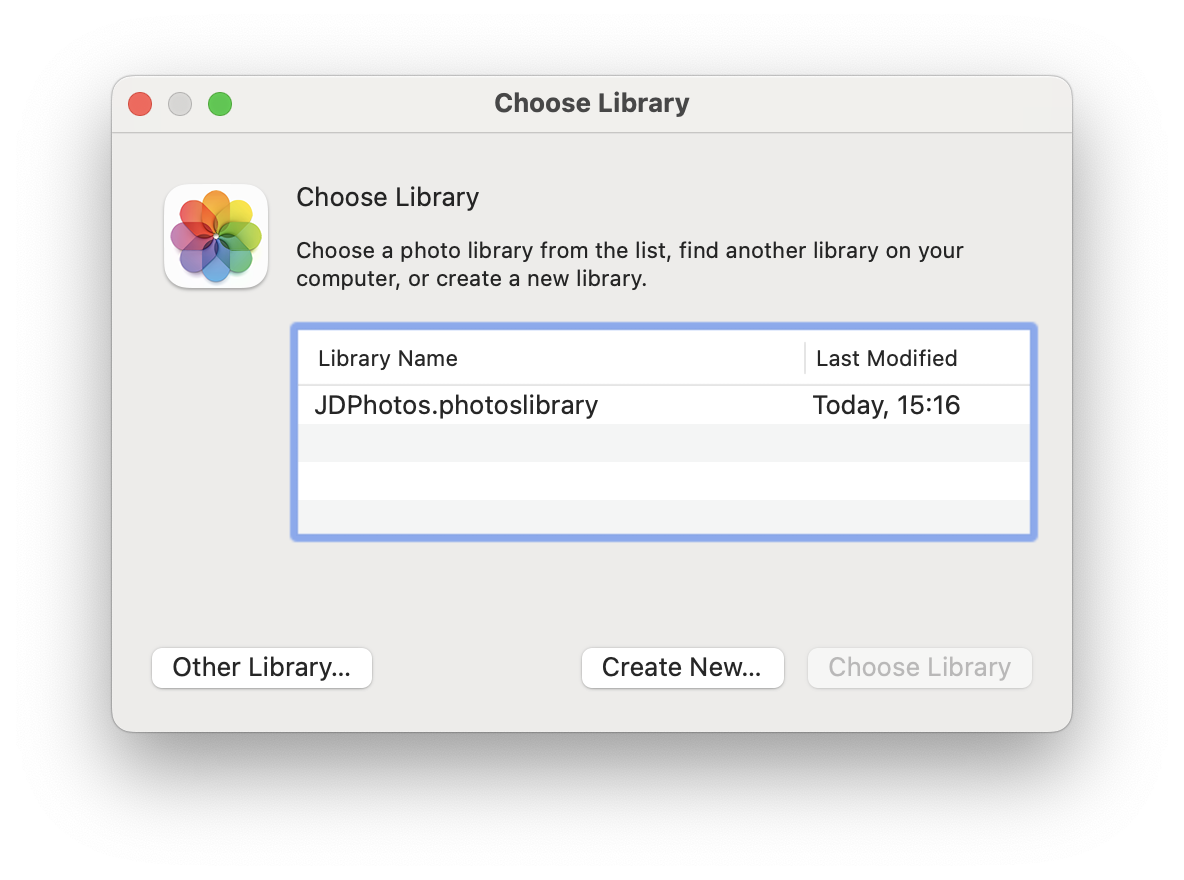
Task: Click the column divider between headers
Action: pyautogui.click(x=804, y=357)
